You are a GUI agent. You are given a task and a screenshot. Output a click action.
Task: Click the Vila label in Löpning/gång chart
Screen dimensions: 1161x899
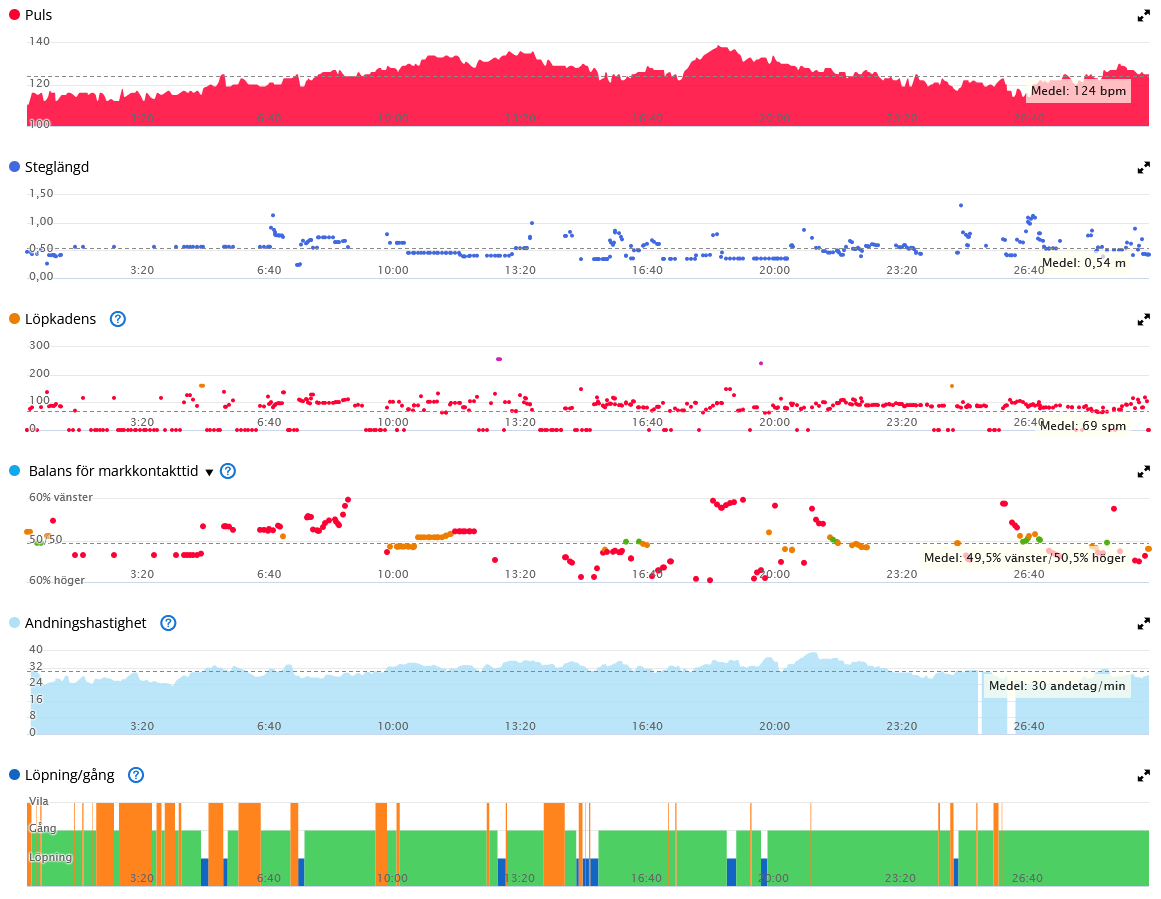pyautogui.click(x=39, y=801)
